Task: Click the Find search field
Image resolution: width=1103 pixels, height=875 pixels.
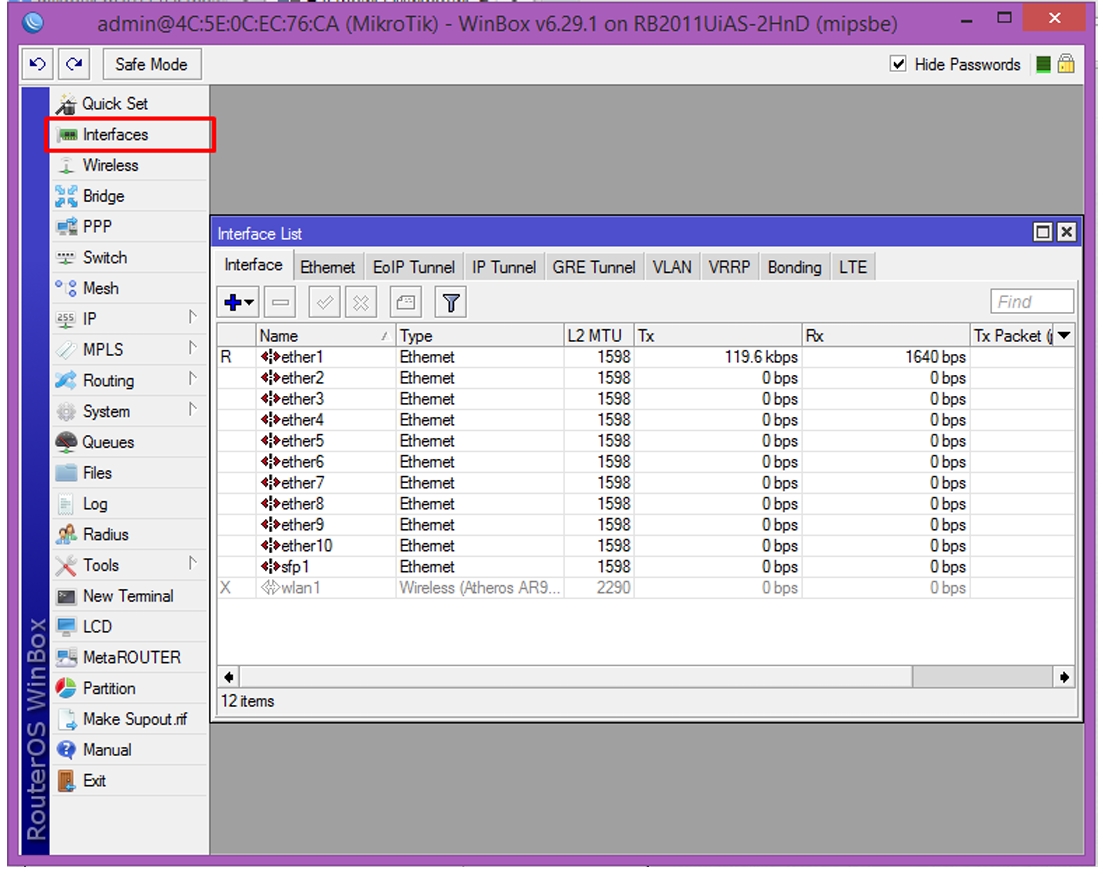Action: pyautogui.click(x=1032, y=302)
